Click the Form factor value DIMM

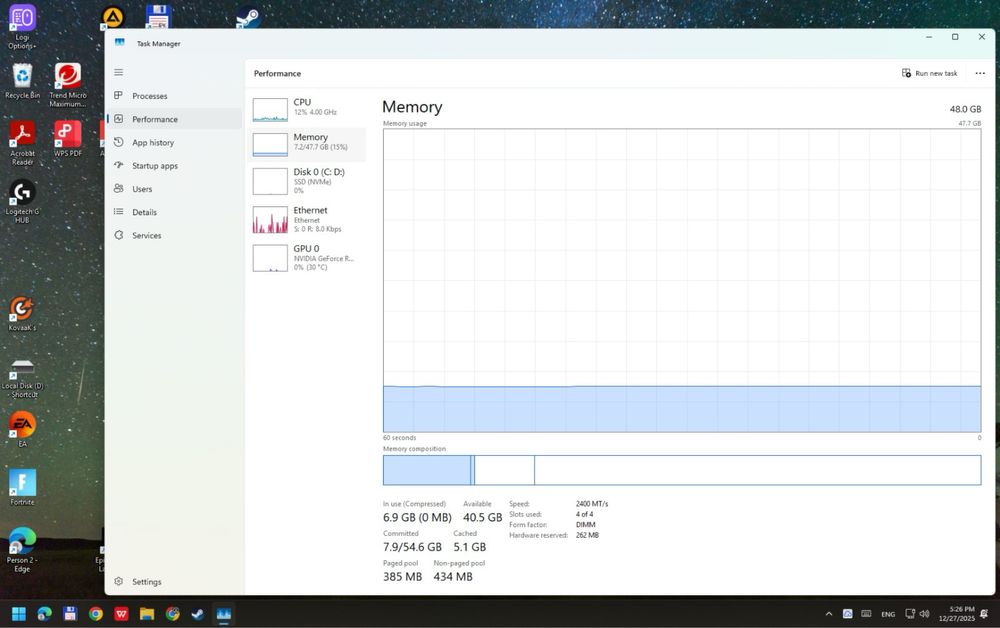click(585, 525)
